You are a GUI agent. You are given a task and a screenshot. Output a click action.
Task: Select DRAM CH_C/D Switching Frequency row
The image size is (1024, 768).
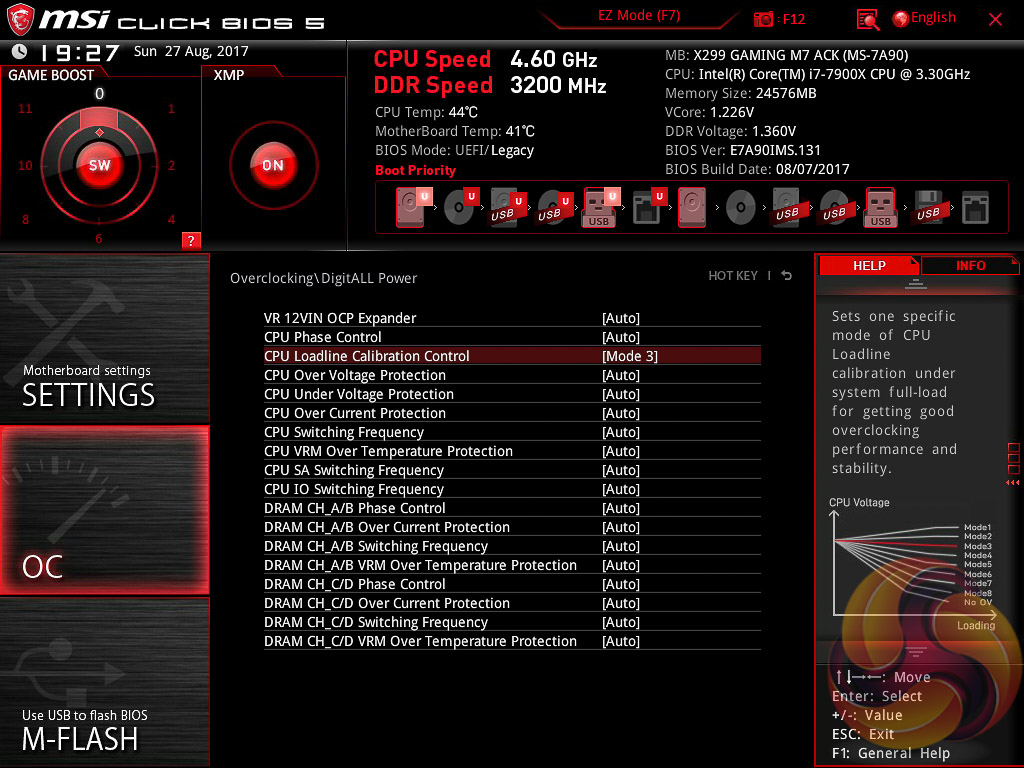point(512,622)
